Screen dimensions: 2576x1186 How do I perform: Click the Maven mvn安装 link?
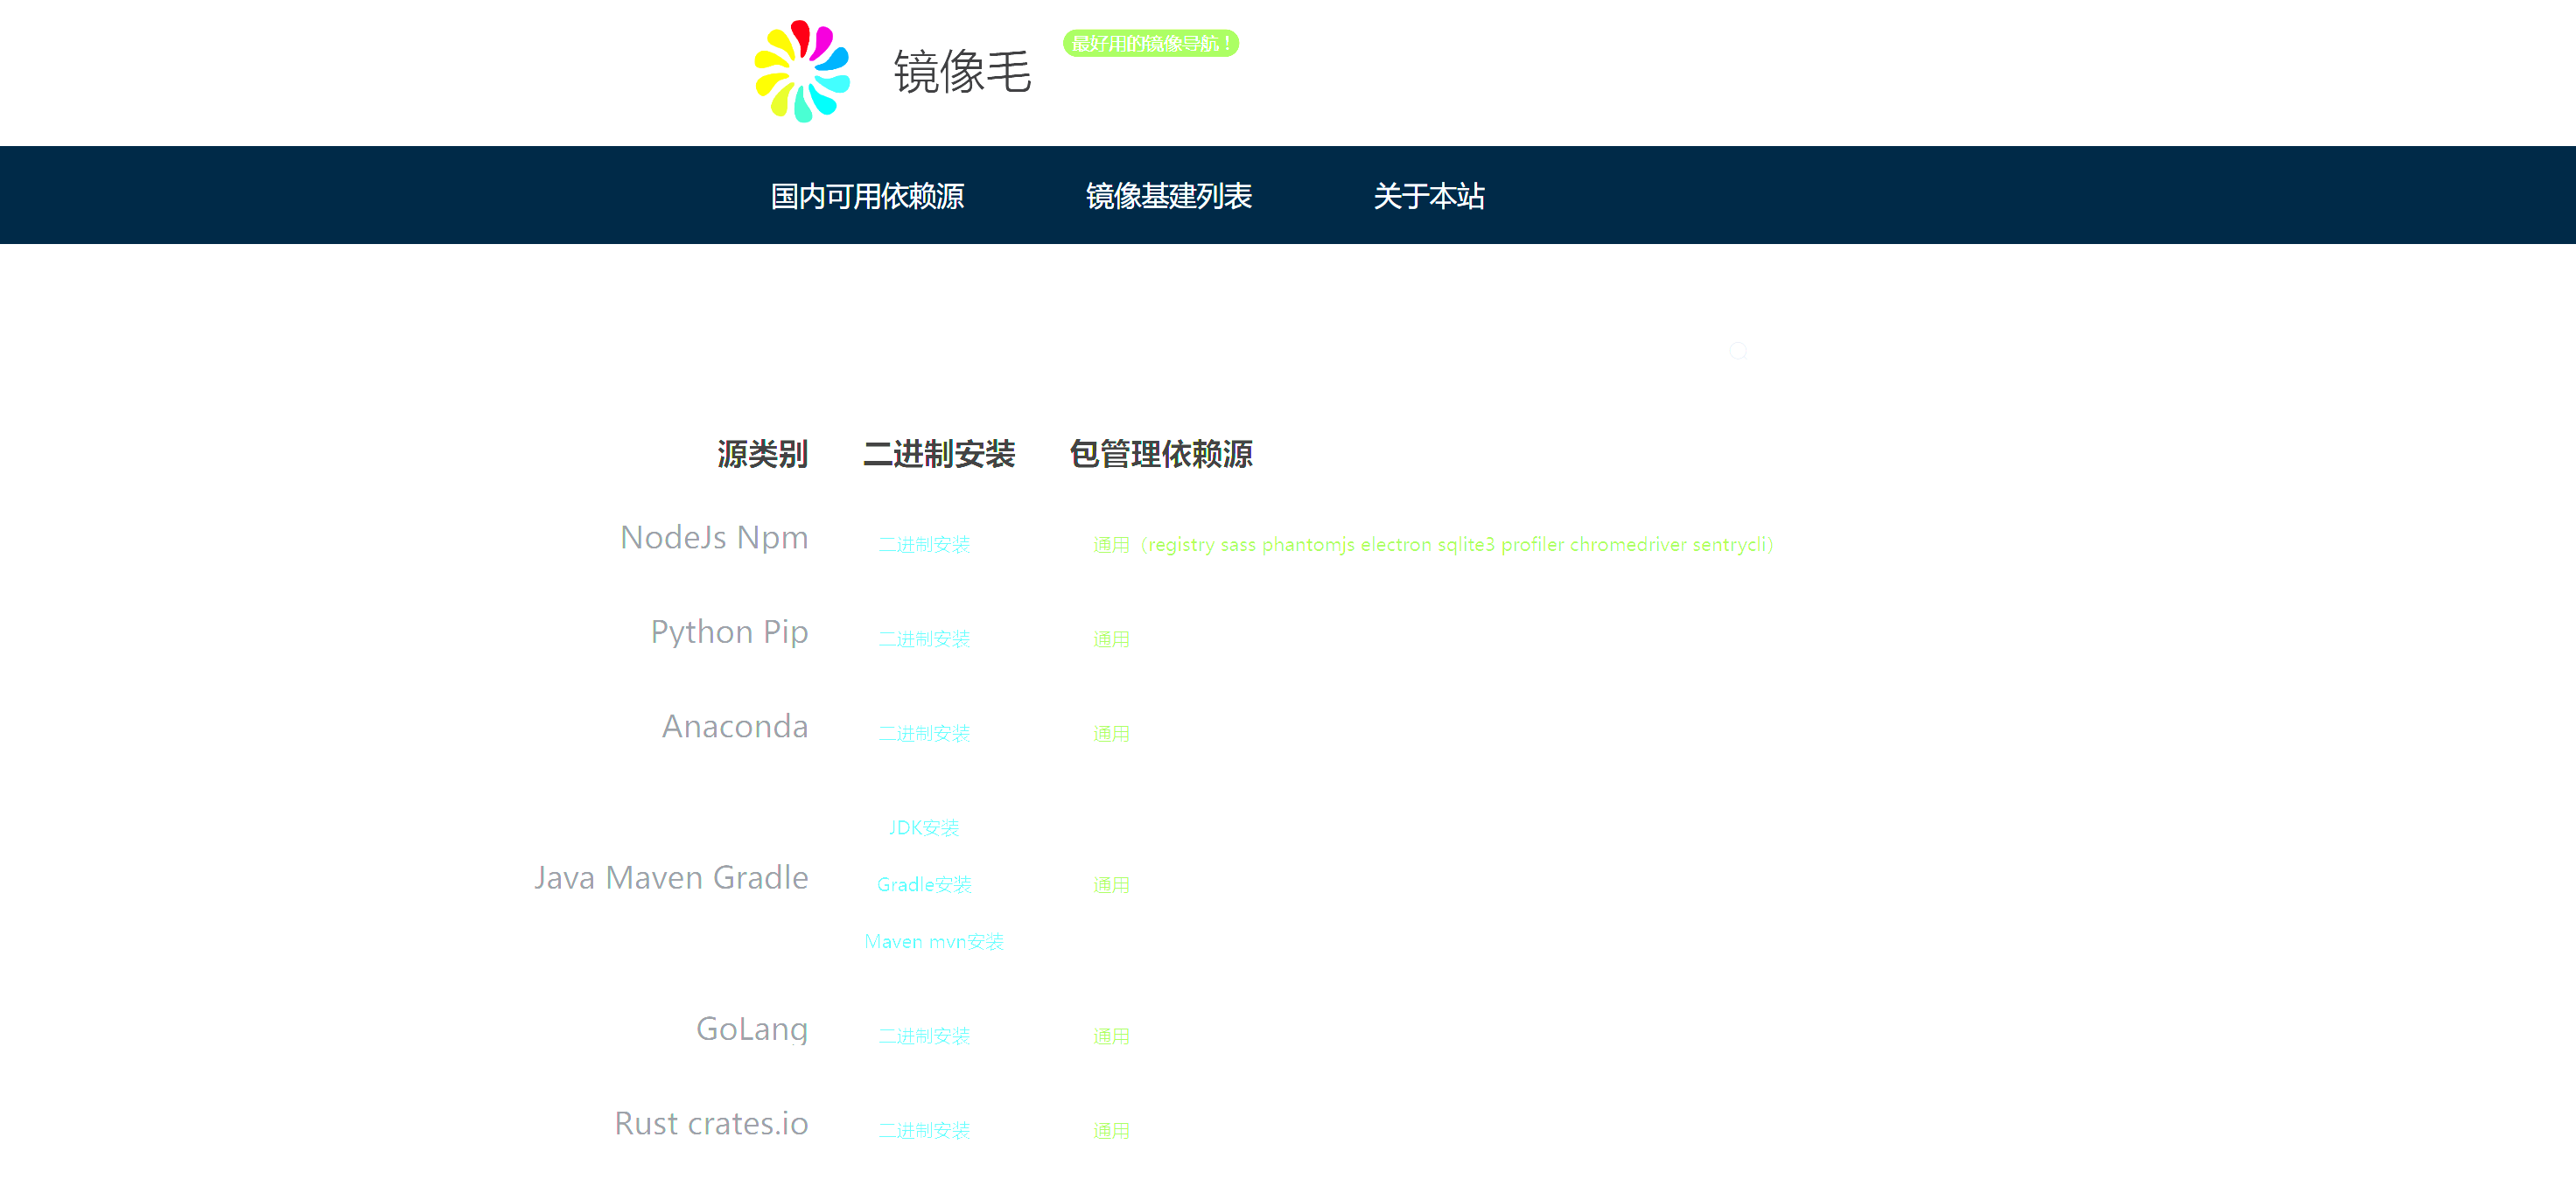(x=933, y=942)
